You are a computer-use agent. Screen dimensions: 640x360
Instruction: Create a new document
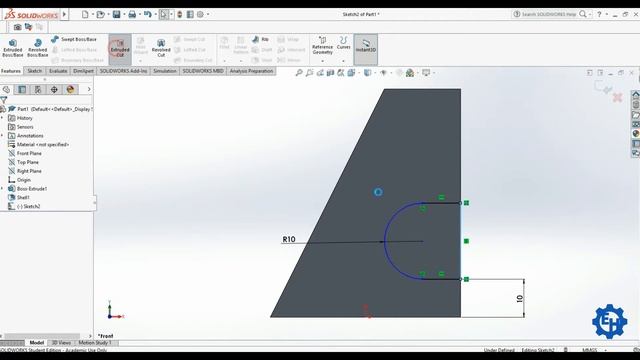pyautogui.click(x=85, y=14)
